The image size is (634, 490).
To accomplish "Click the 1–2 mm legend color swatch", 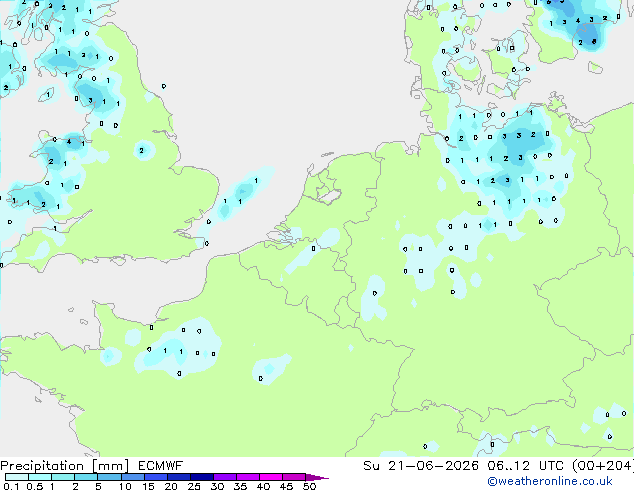I will (x=63, y=477).
